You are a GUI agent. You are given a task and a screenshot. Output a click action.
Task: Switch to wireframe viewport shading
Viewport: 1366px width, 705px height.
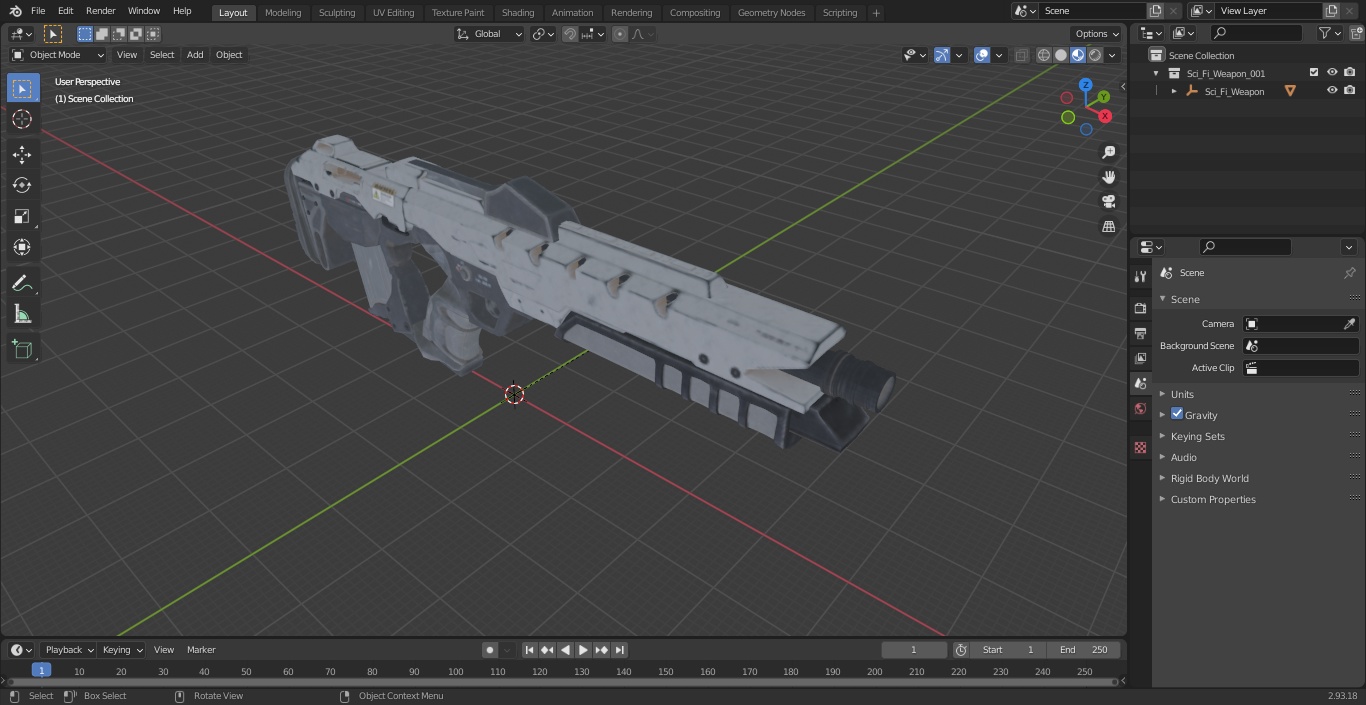click(1043, 55)
